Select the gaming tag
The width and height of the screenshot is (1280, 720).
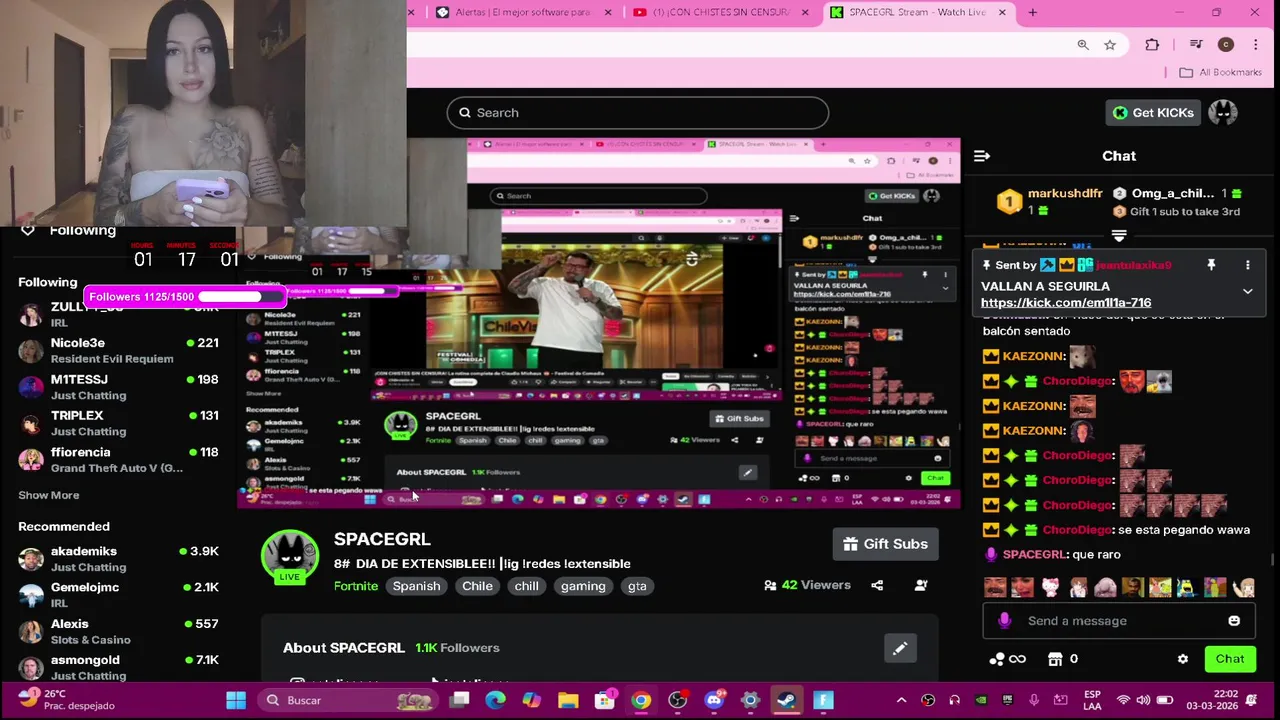coord(583,586)
